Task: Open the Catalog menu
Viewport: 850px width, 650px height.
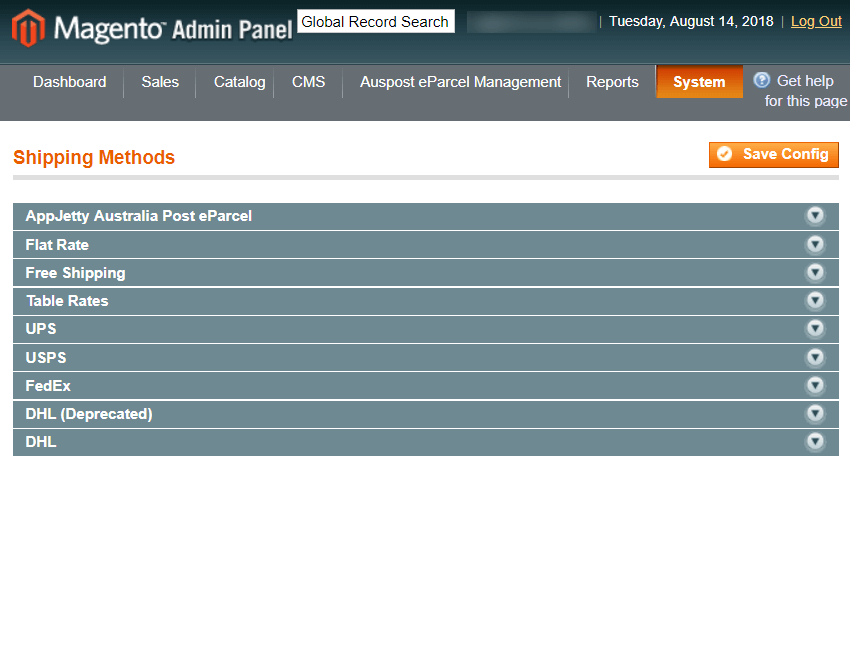Action: tap(240, 82)
